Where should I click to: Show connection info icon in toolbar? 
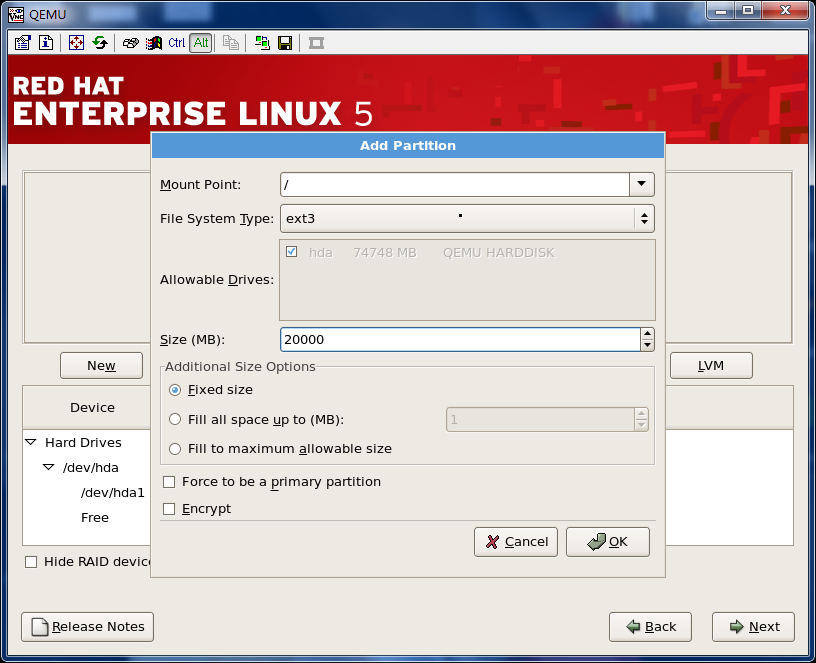[x=46, y=43]
